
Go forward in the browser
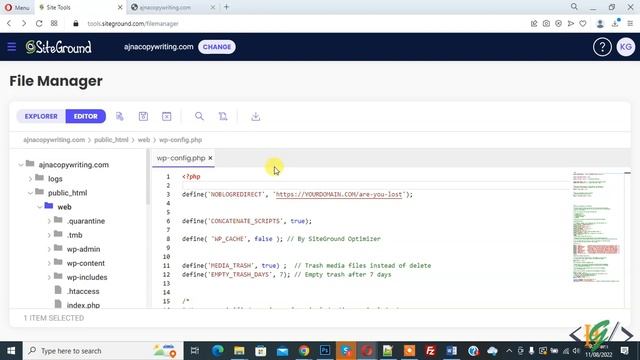tap(24, 24)
